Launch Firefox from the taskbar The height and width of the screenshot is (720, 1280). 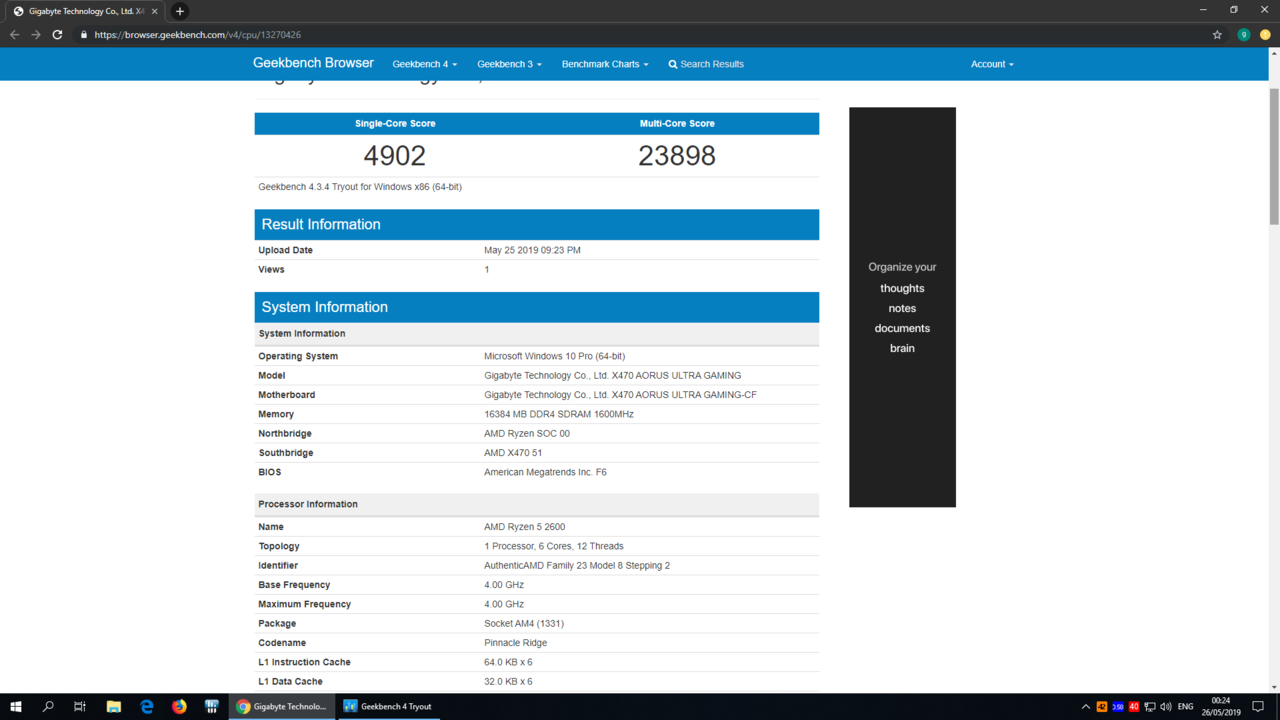click(179, 706)
